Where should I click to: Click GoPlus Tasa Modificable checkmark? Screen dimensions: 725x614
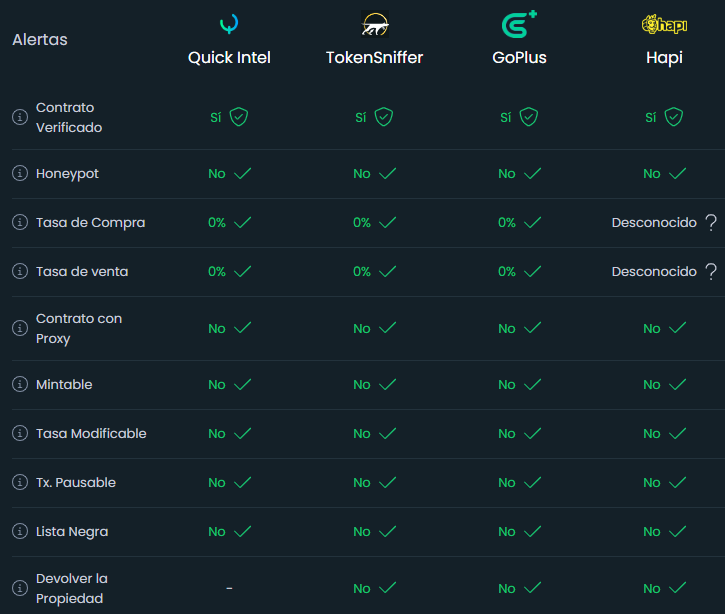click(x=533, y=433)
